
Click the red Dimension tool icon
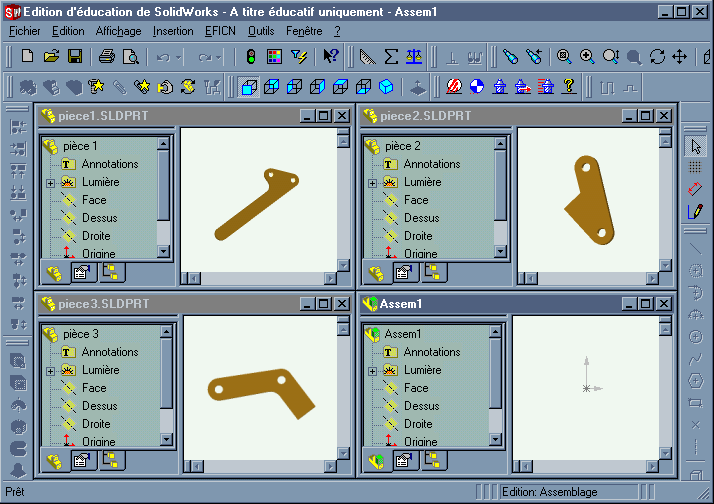695,188
